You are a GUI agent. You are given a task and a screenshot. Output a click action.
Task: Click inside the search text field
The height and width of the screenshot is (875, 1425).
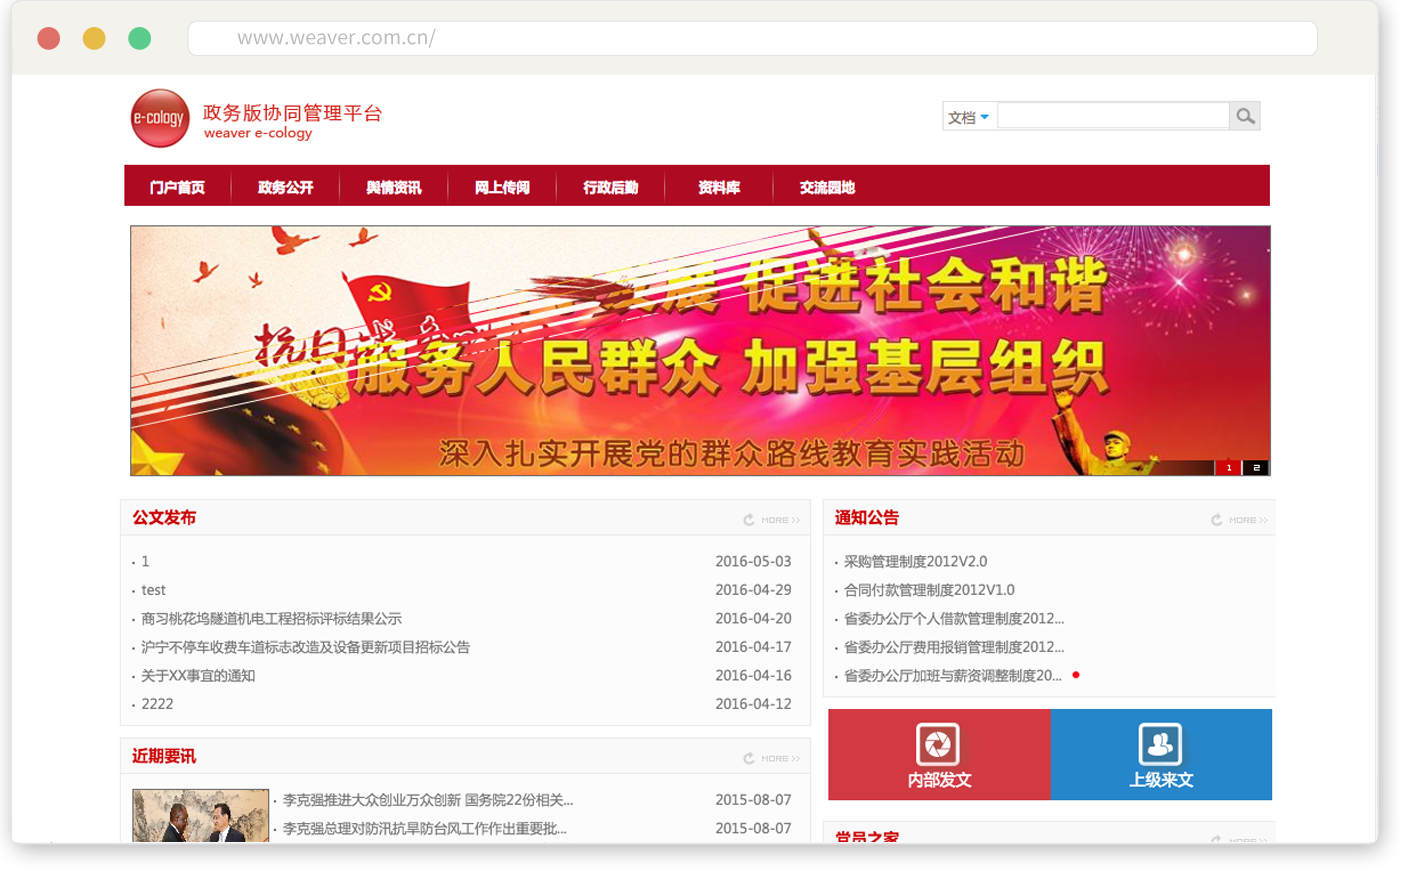point(1112,117)
